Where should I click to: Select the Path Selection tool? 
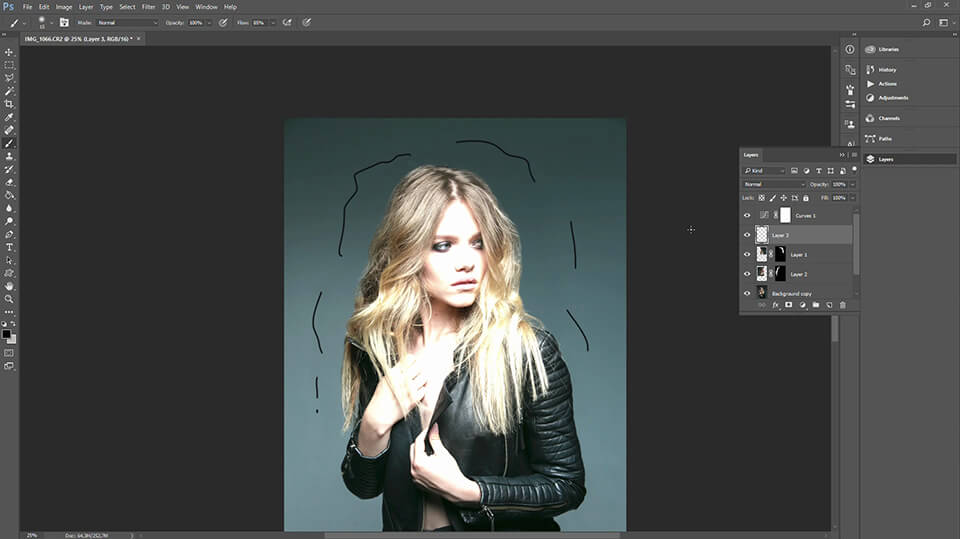tap(9, 260)
